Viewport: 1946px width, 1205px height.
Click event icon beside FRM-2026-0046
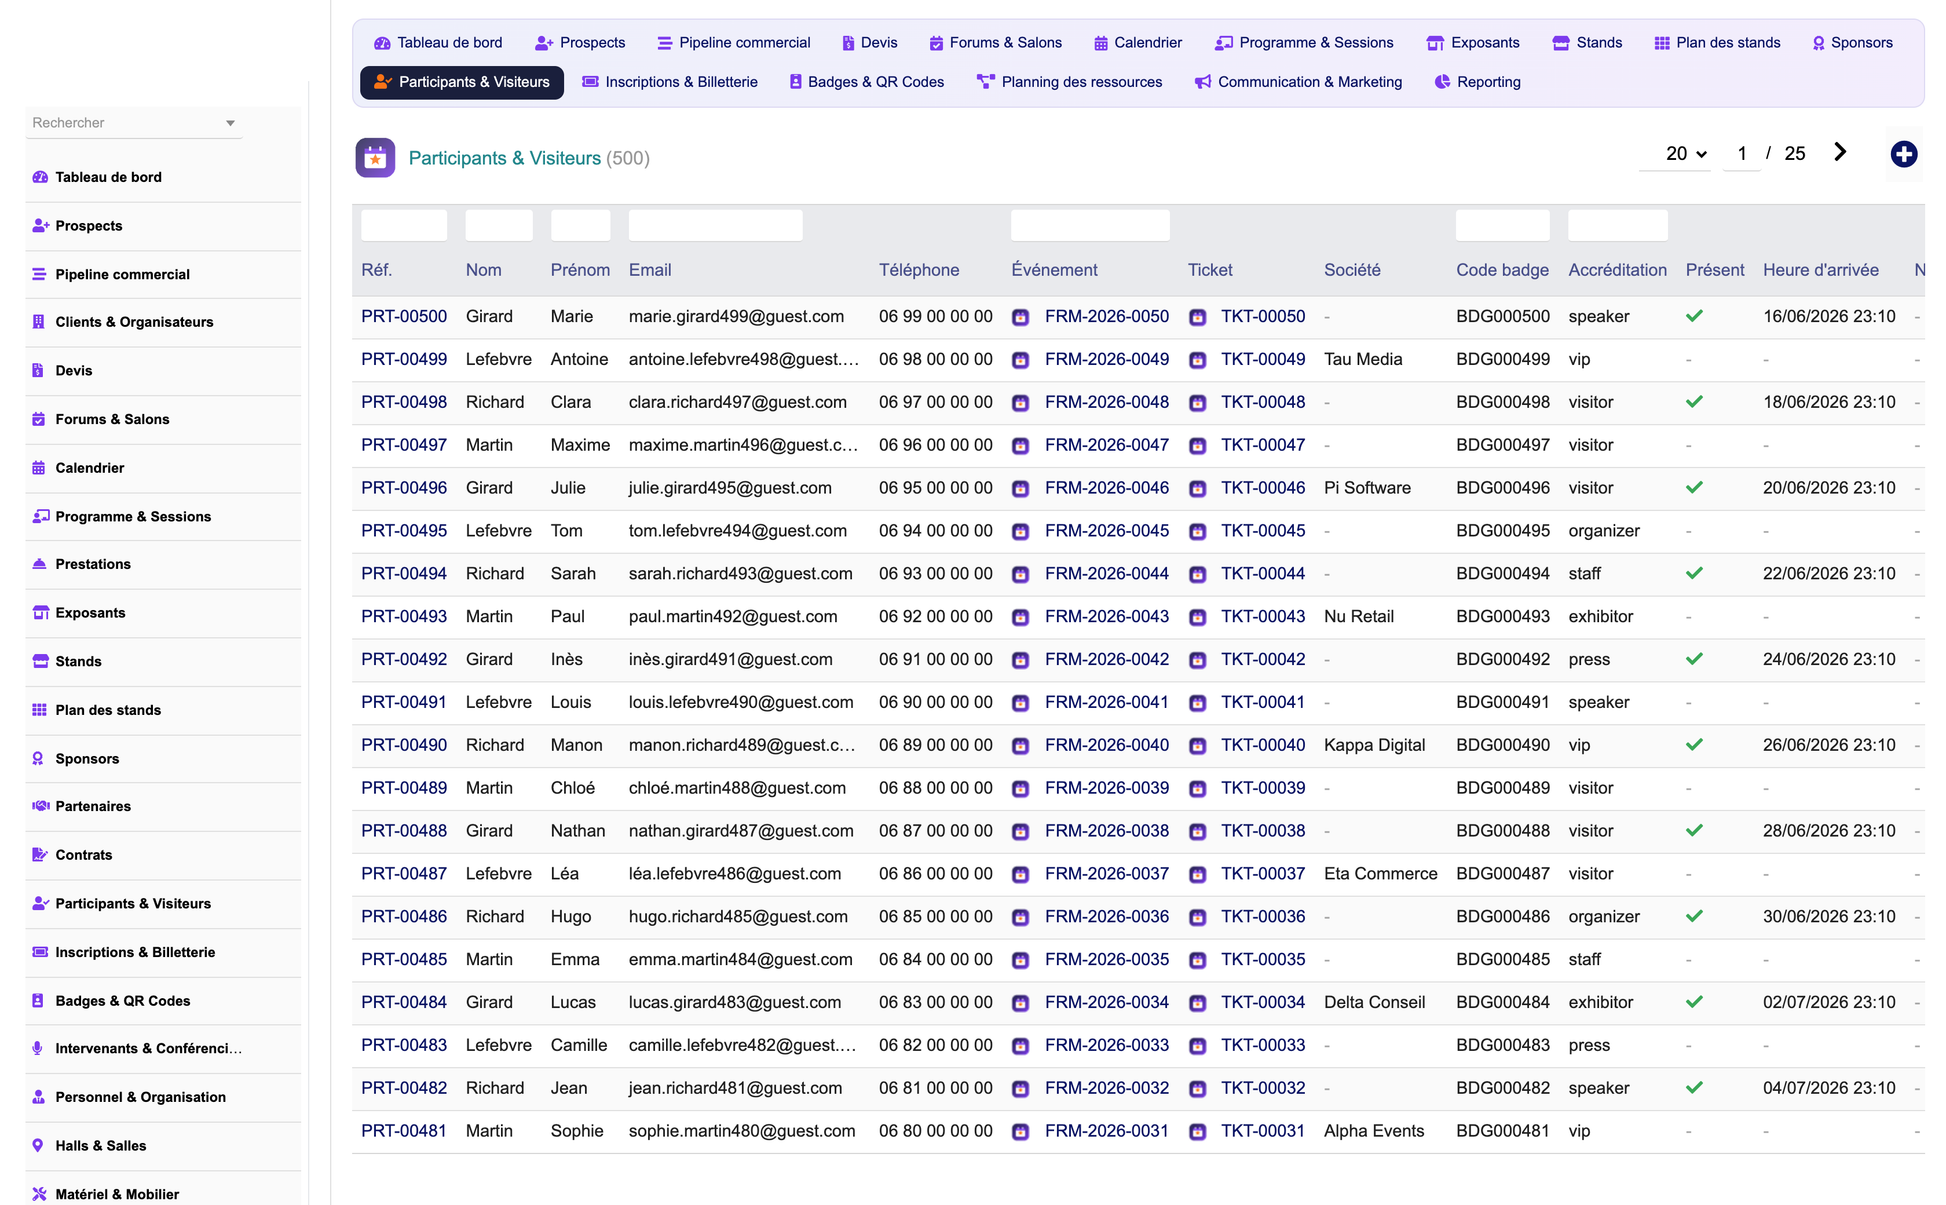(1020, 489)
